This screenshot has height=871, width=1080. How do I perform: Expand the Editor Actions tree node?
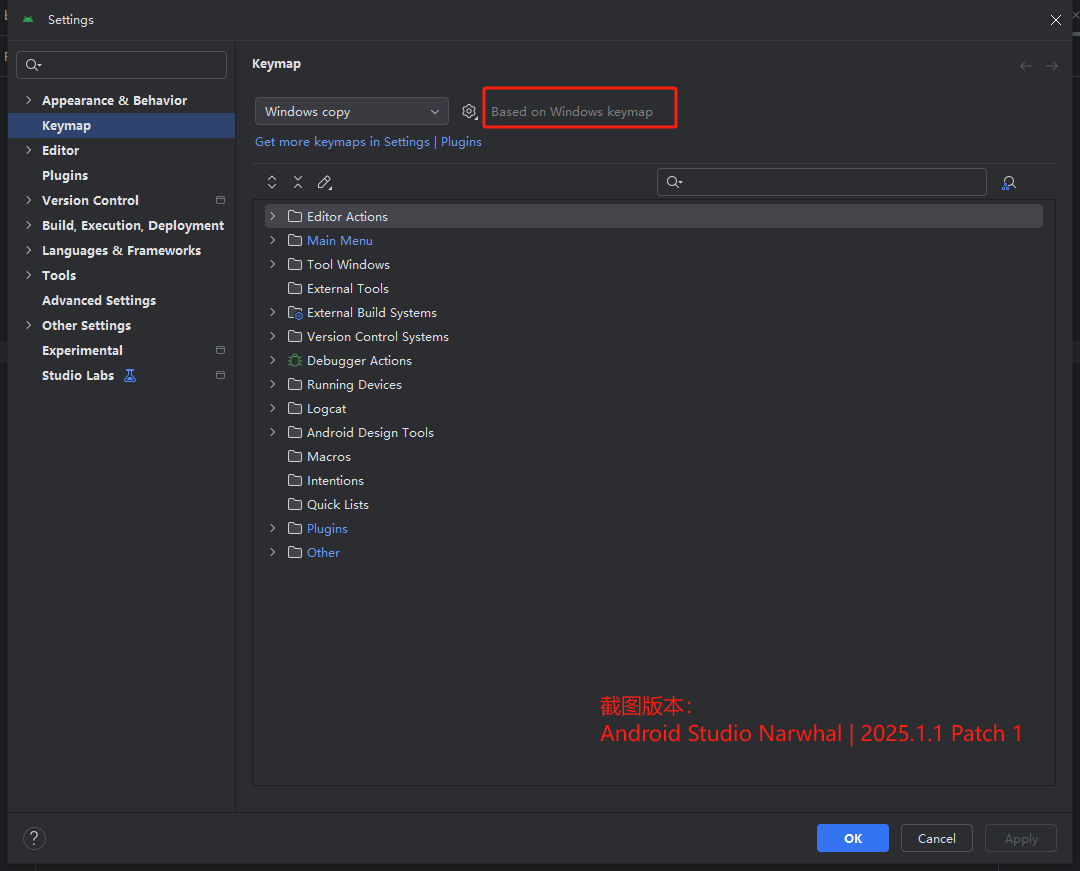[273, 216]
